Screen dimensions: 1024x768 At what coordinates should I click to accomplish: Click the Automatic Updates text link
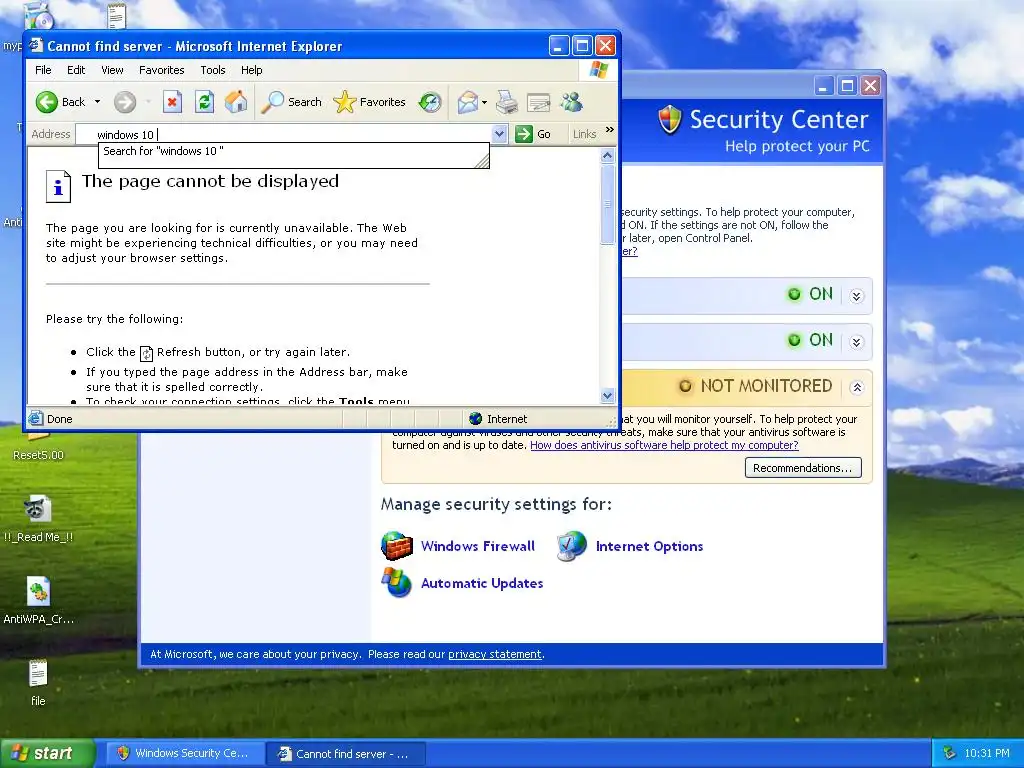(482, 583)
